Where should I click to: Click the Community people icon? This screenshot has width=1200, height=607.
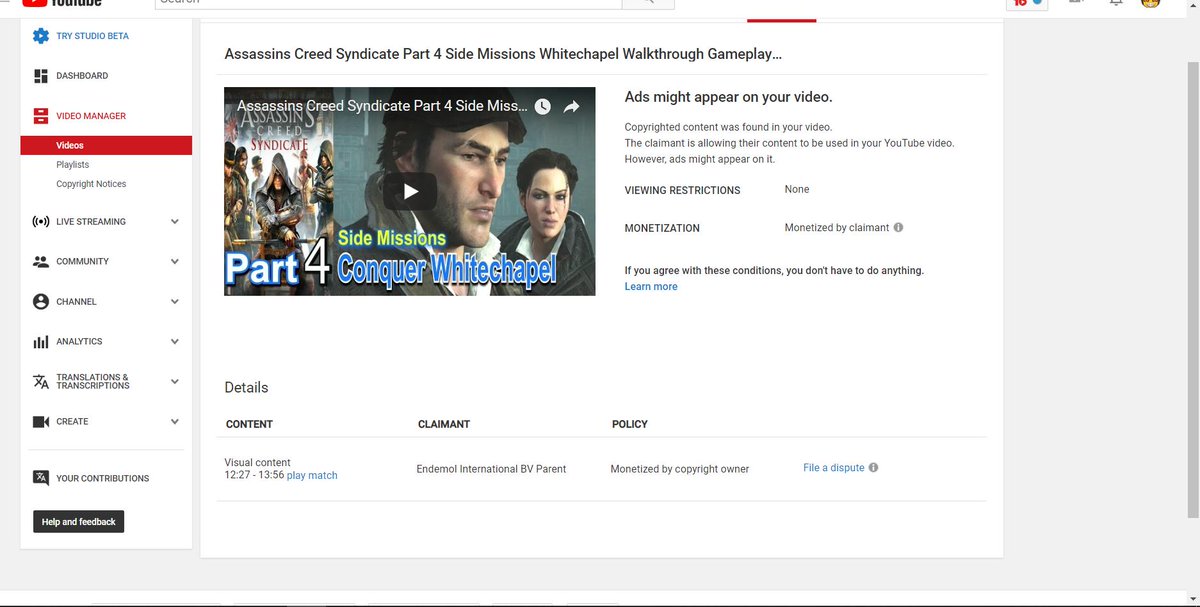41,262
